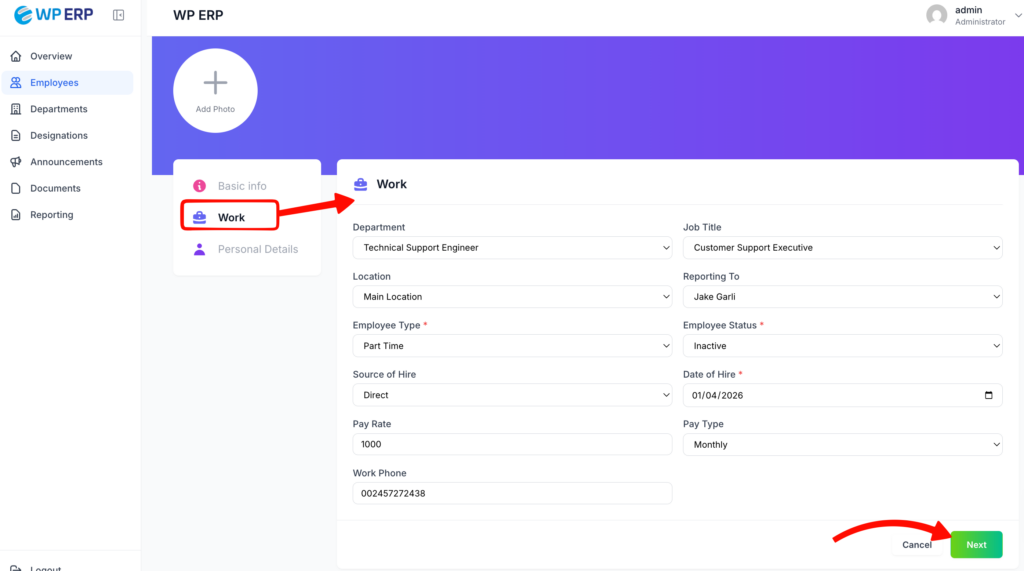Open the Job Title dropdown
1024x571 pixels.
(x=842, y=247)
